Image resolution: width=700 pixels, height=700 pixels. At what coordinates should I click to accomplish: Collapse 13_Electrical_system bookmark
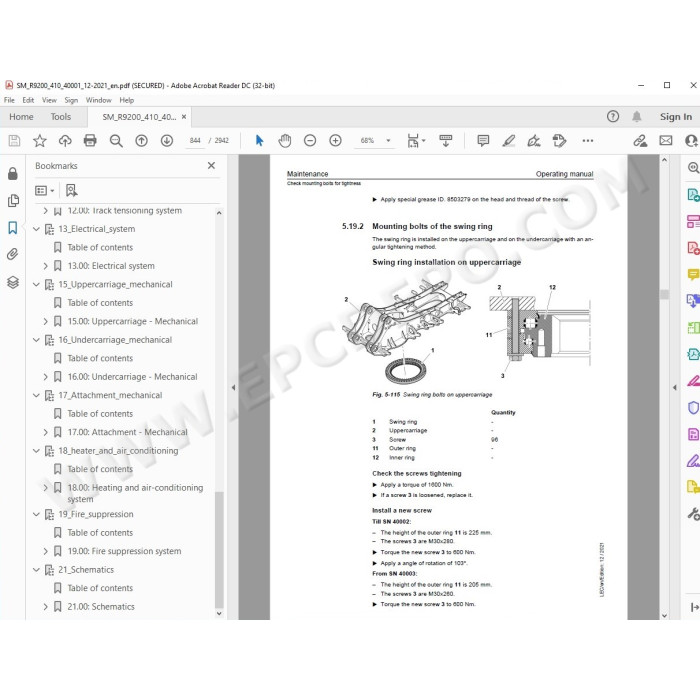point(36,229)
